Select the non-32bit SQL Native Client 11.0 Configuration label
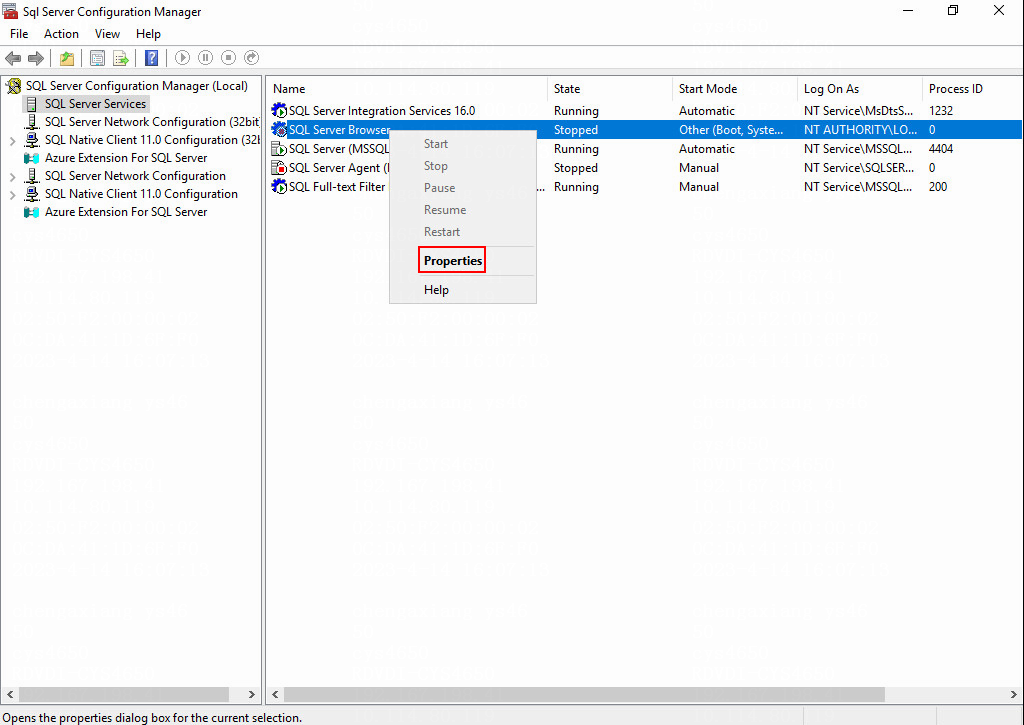Viewport: 1024px width, 725px height. click(x=141, y=194)
